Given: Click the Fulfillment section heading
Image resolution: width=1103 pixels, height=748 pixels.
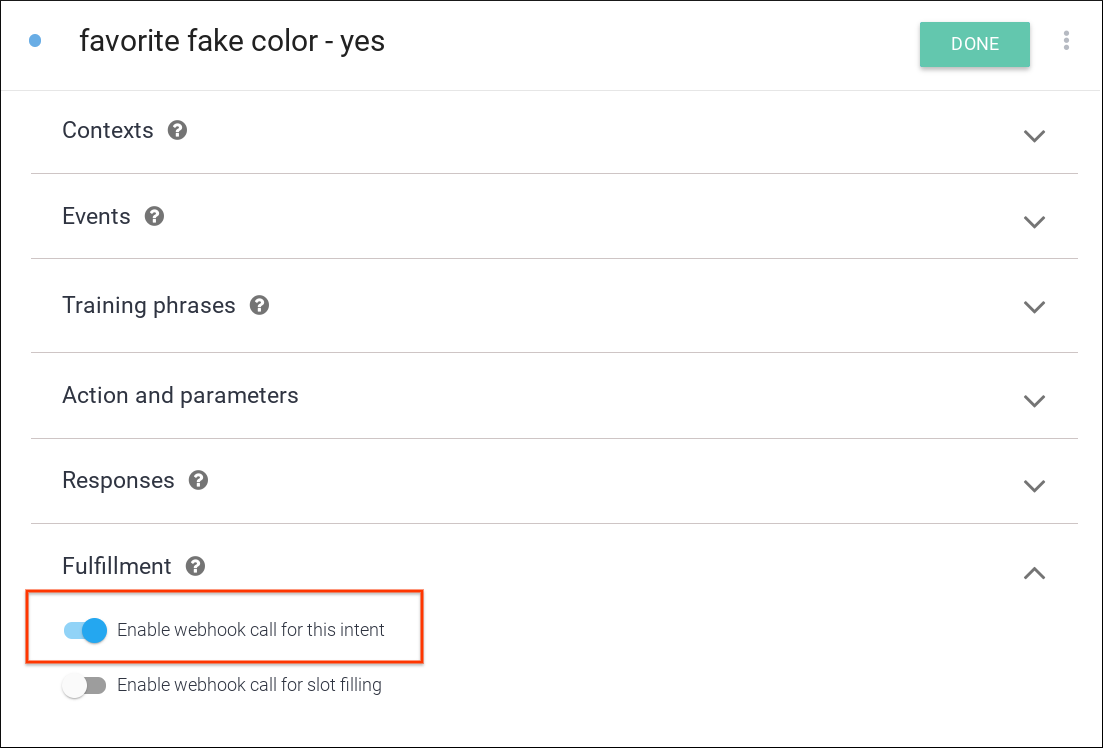Looking at the screenshot, I should point(117,567).
